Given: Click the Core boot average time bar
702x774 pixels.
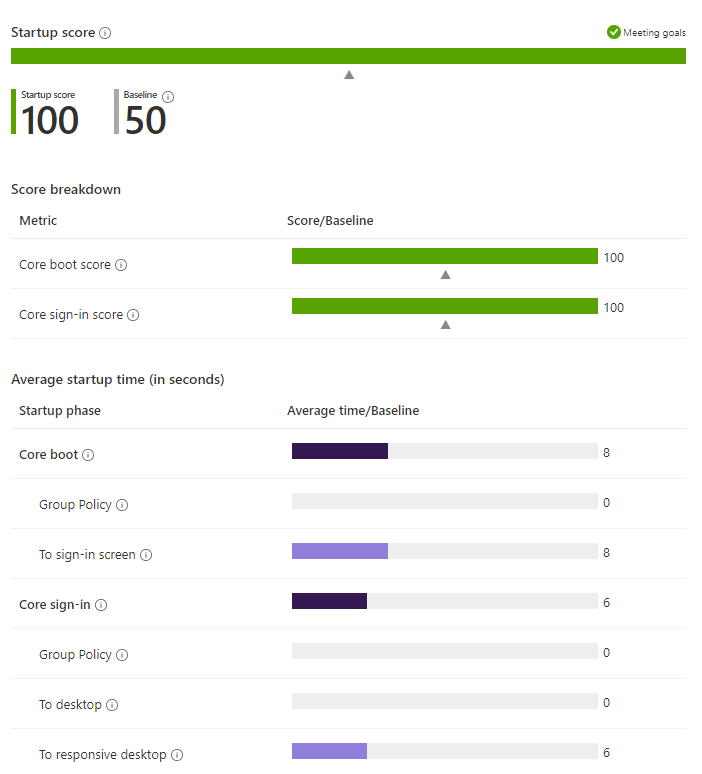Looking at the screenshot, I should (445, 451).
